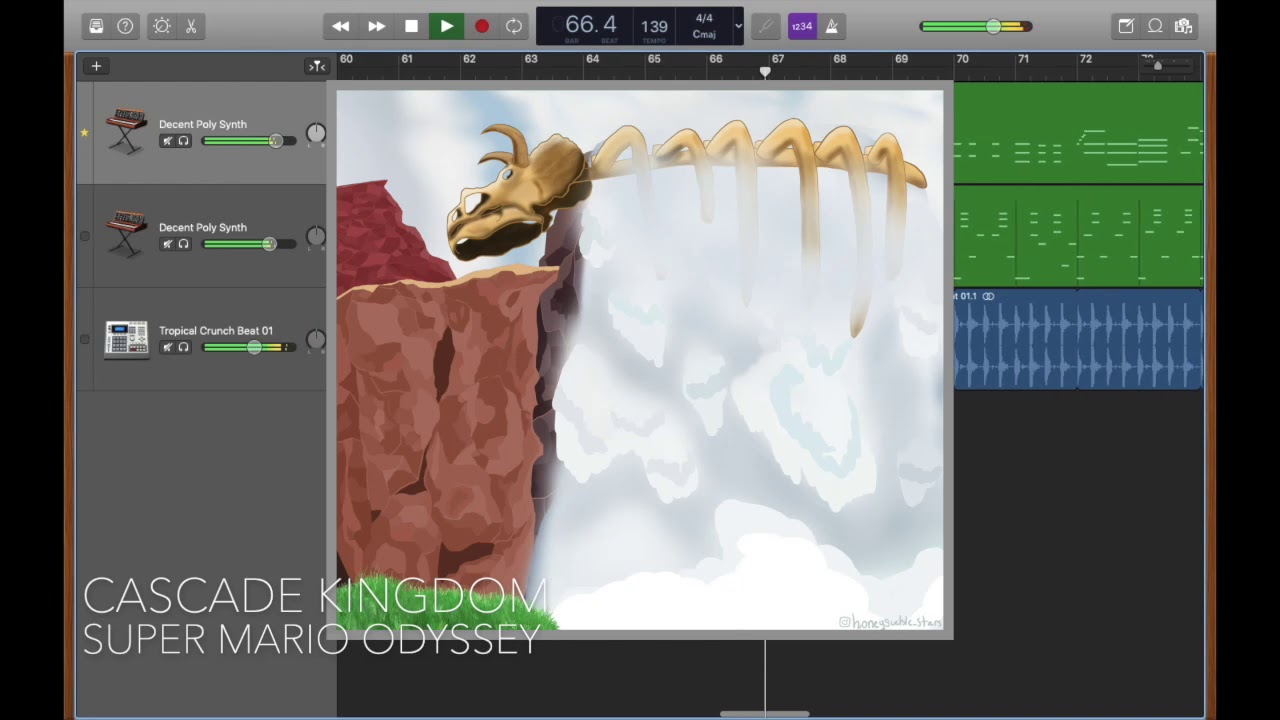1280x720 pixels.
Task: Start recording with the red button
Action: pyautogui.click(x=481, y=27)
